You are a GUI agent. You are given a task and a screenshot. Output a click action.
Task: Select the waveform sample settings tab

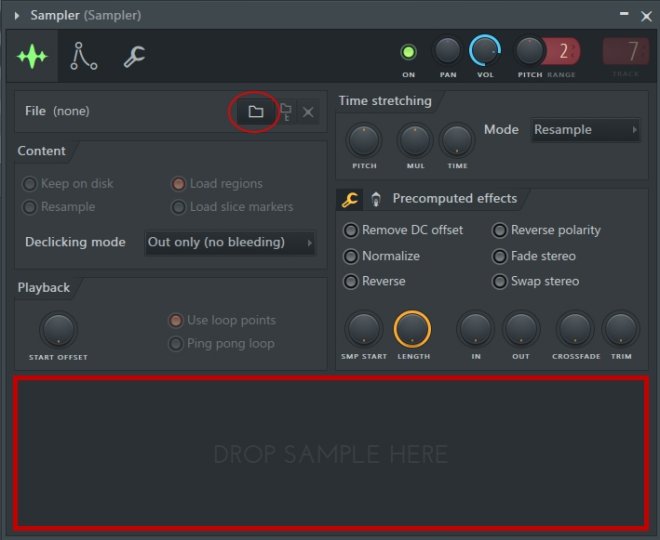pyautogui.click(x=33, y=57)
